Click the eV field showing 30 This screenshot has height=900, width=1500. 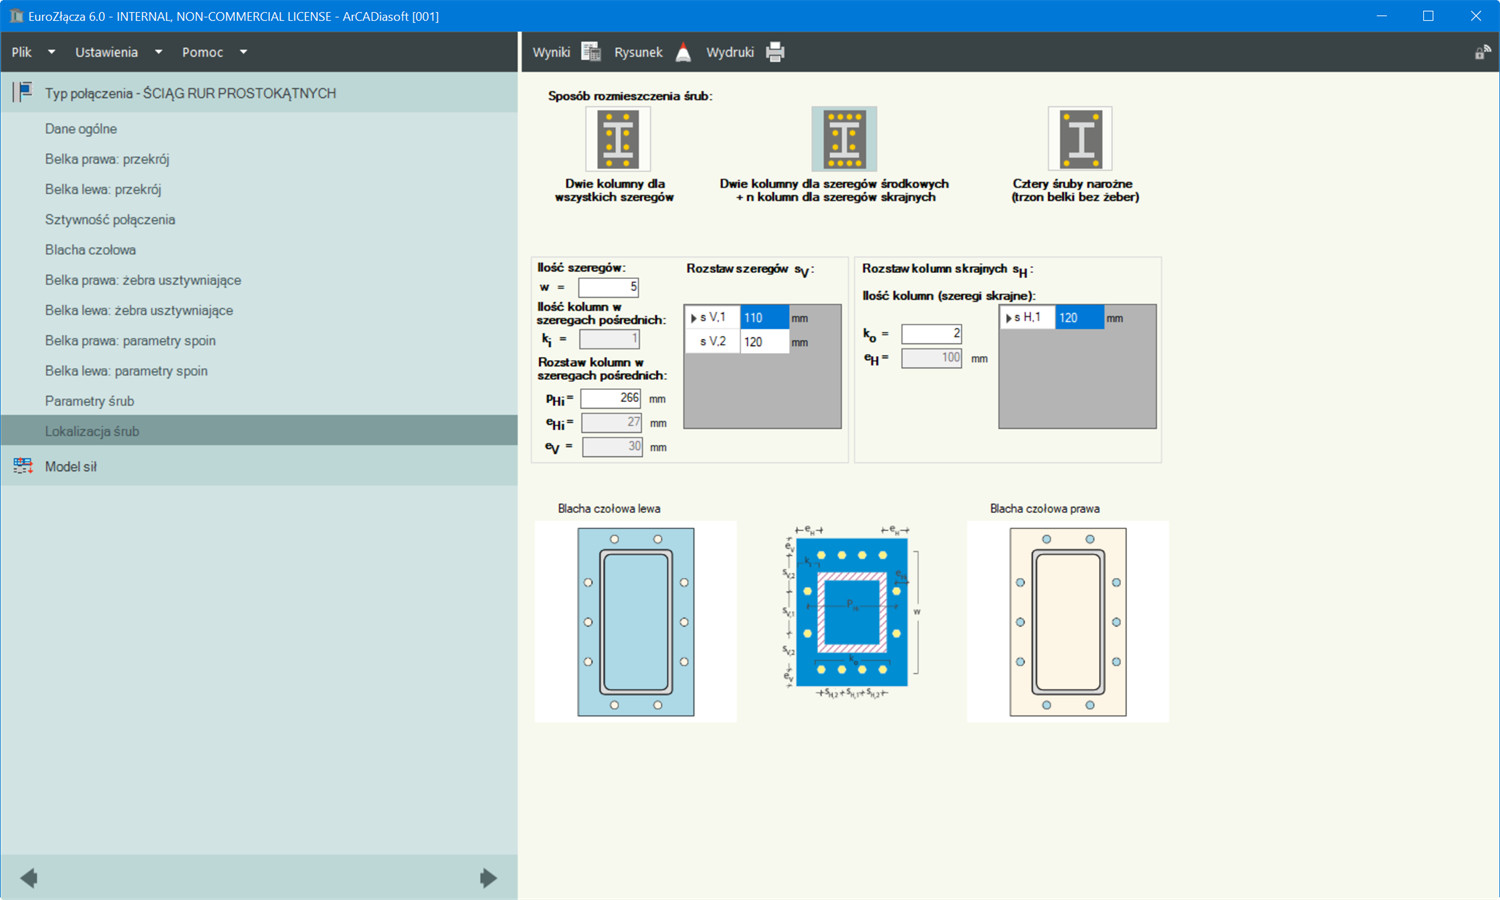[612, 447]
